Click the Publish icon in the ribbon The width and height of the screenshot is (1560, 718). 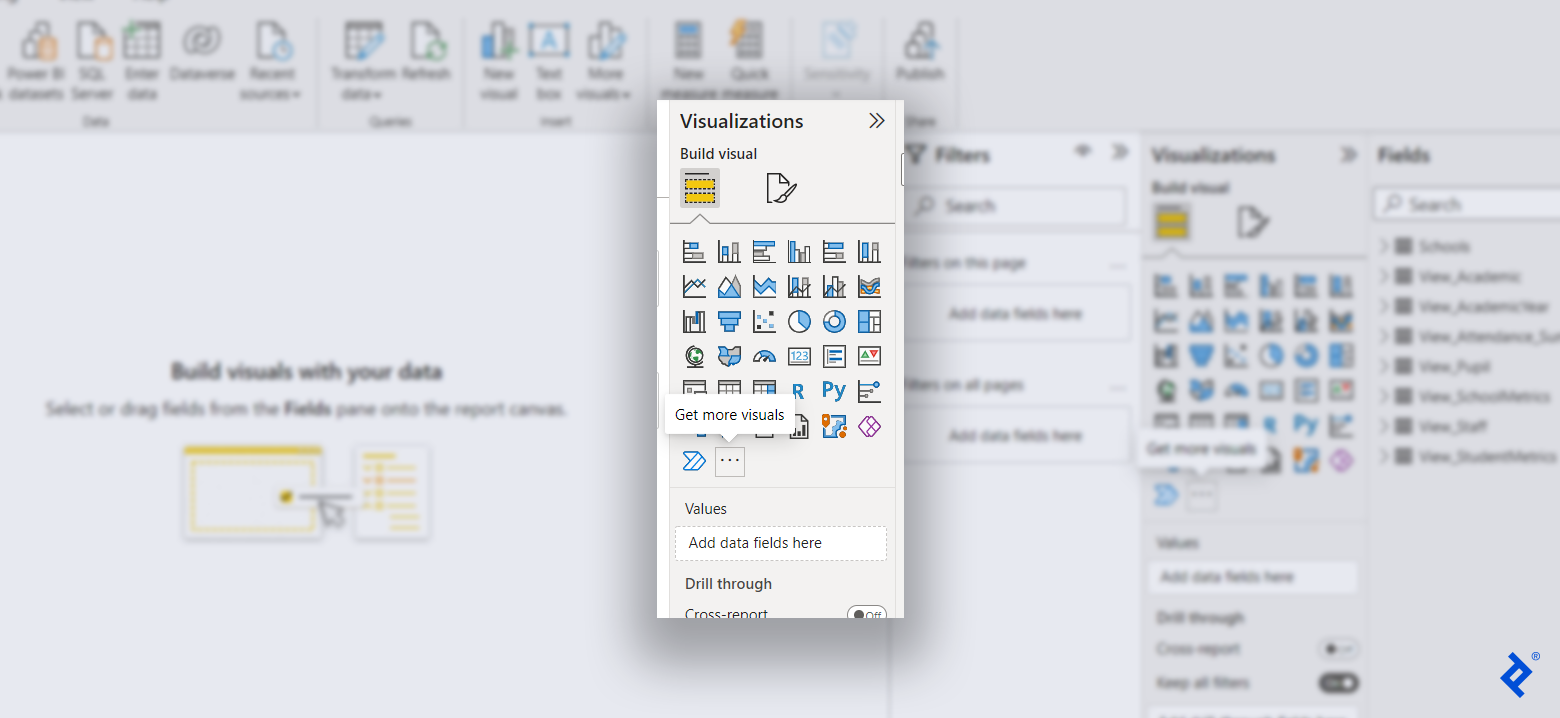(920, 45)
